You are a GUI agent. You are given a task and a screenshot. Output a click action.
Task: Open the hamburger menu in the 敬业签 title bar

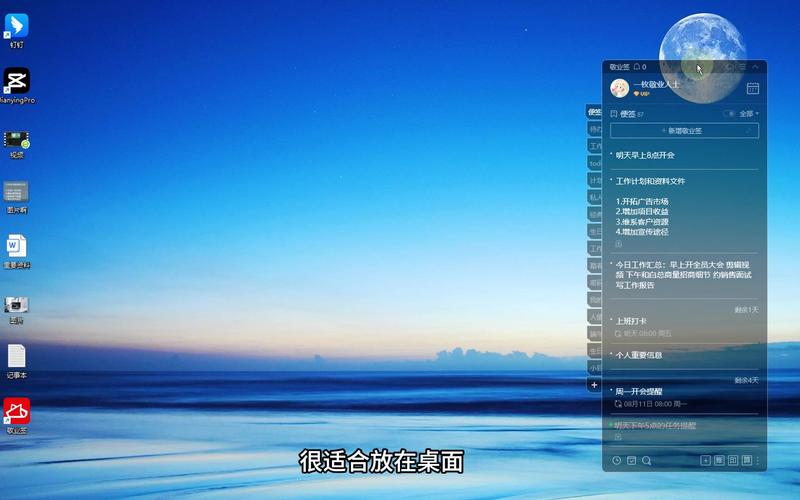coord(742,67)
